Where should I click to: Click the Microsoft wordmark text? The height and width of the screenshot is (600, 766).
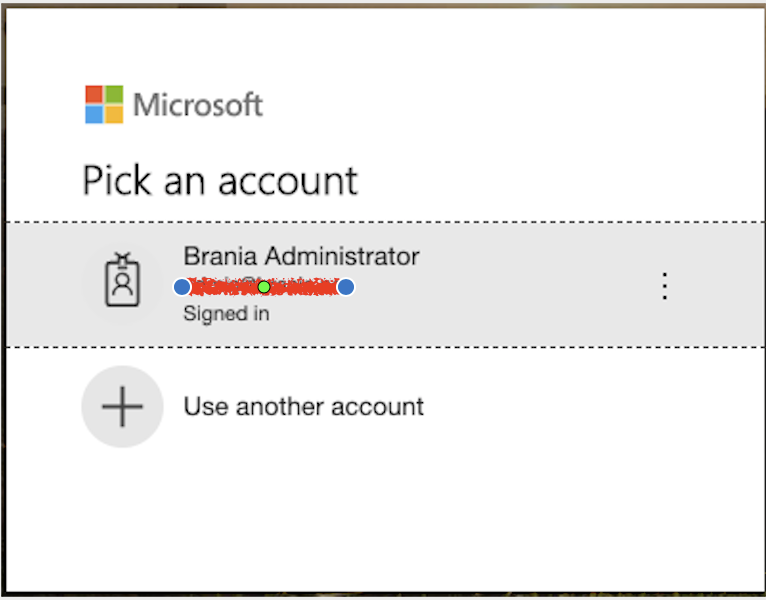(198, 105)
